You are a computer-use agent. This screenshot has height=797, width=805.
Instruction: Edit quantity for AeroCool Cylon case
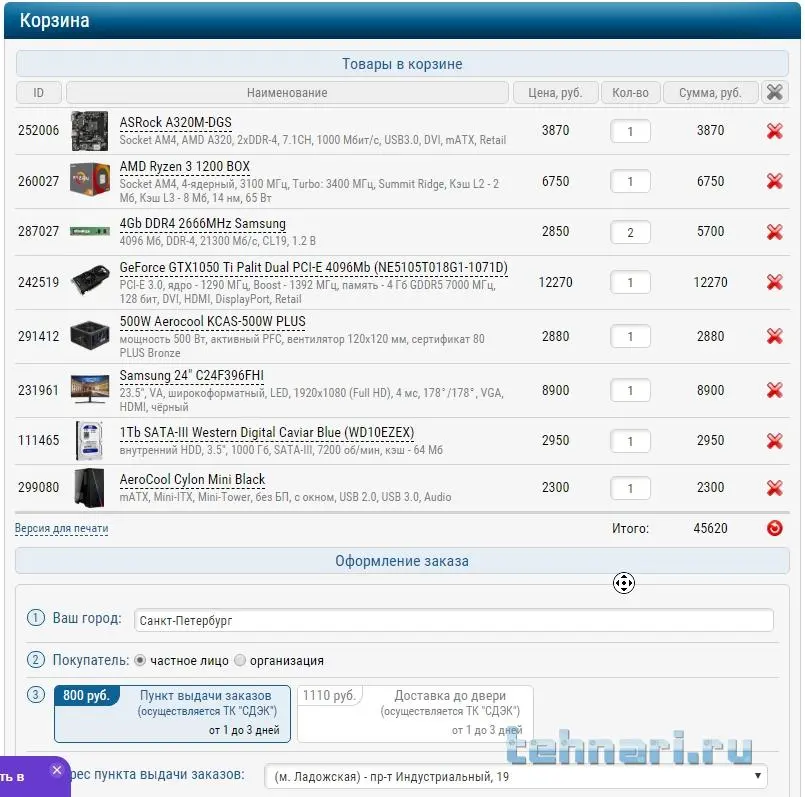tap(630, 488)
